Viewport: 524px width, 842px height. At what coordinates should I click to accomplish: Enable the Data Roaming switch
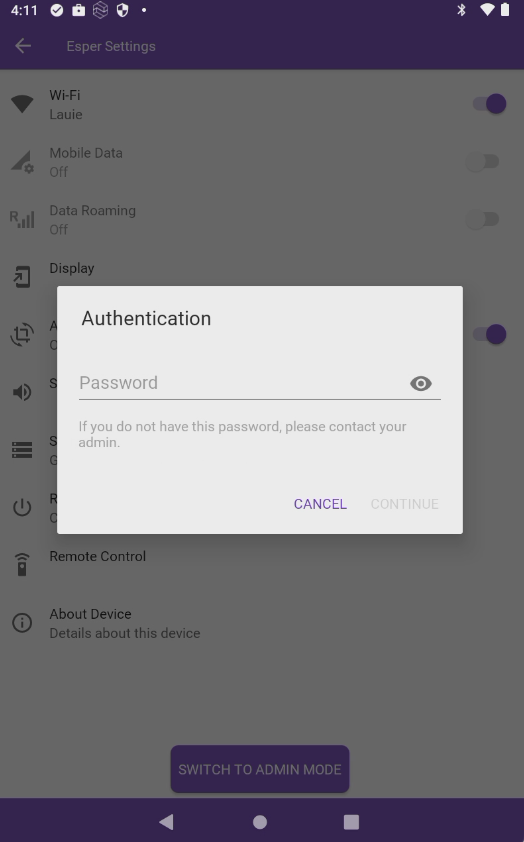click(483, 219)
